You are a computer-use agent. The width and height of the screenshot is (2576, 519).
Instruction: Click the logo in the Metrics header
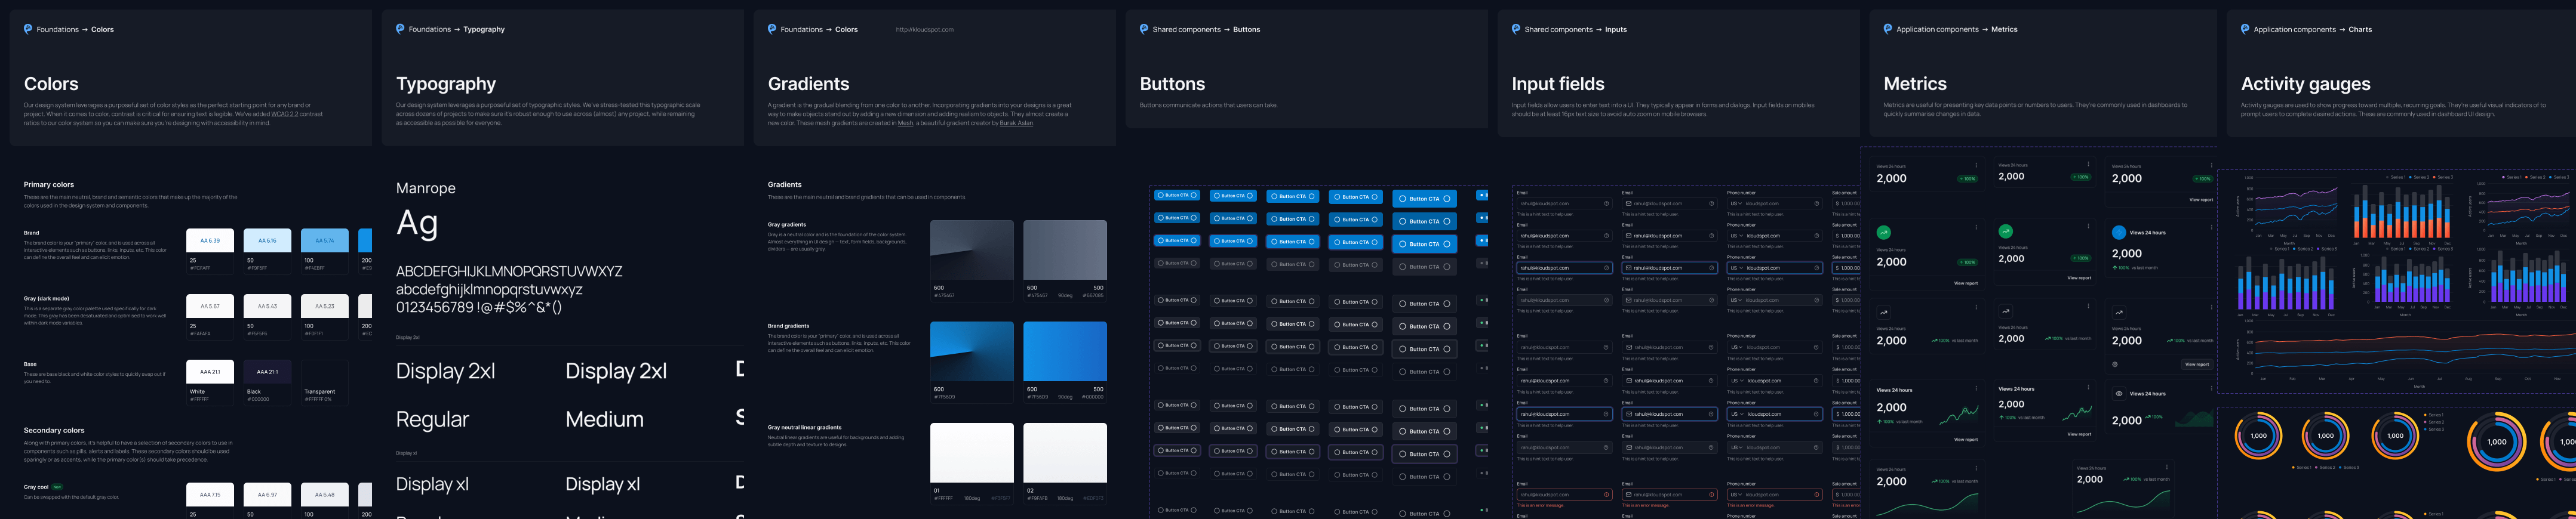[x=1888, y=29]
